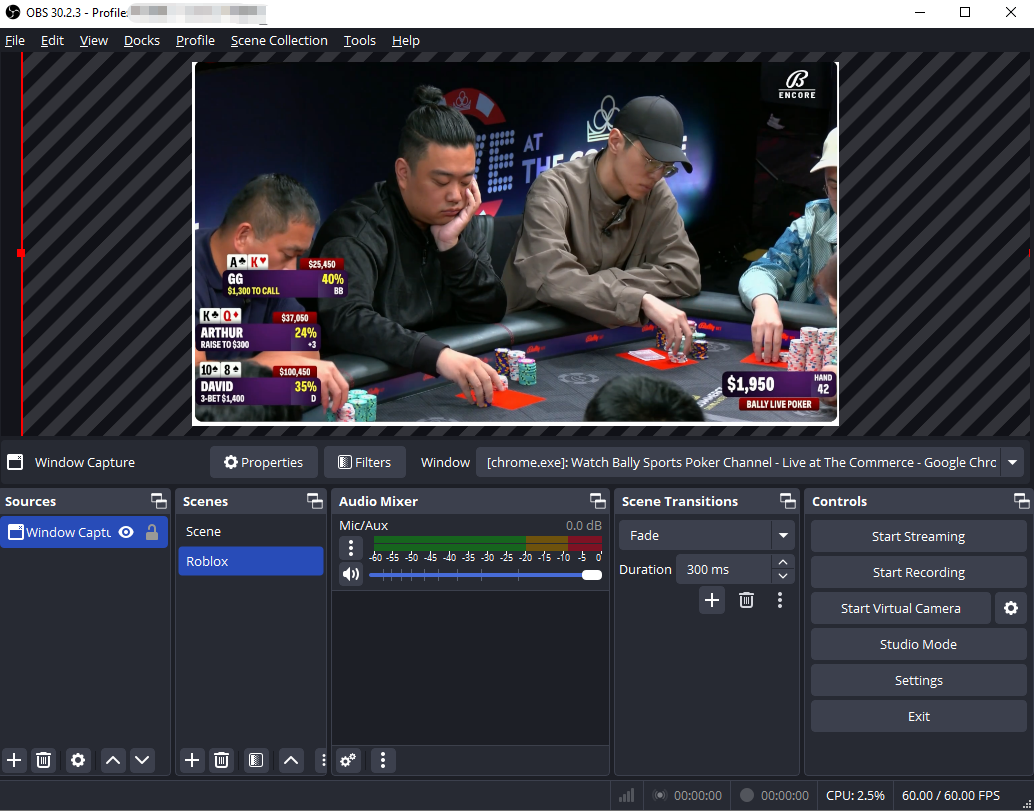Add a new source with the plus icon
1034x811 pixels.
pos(14,761)
